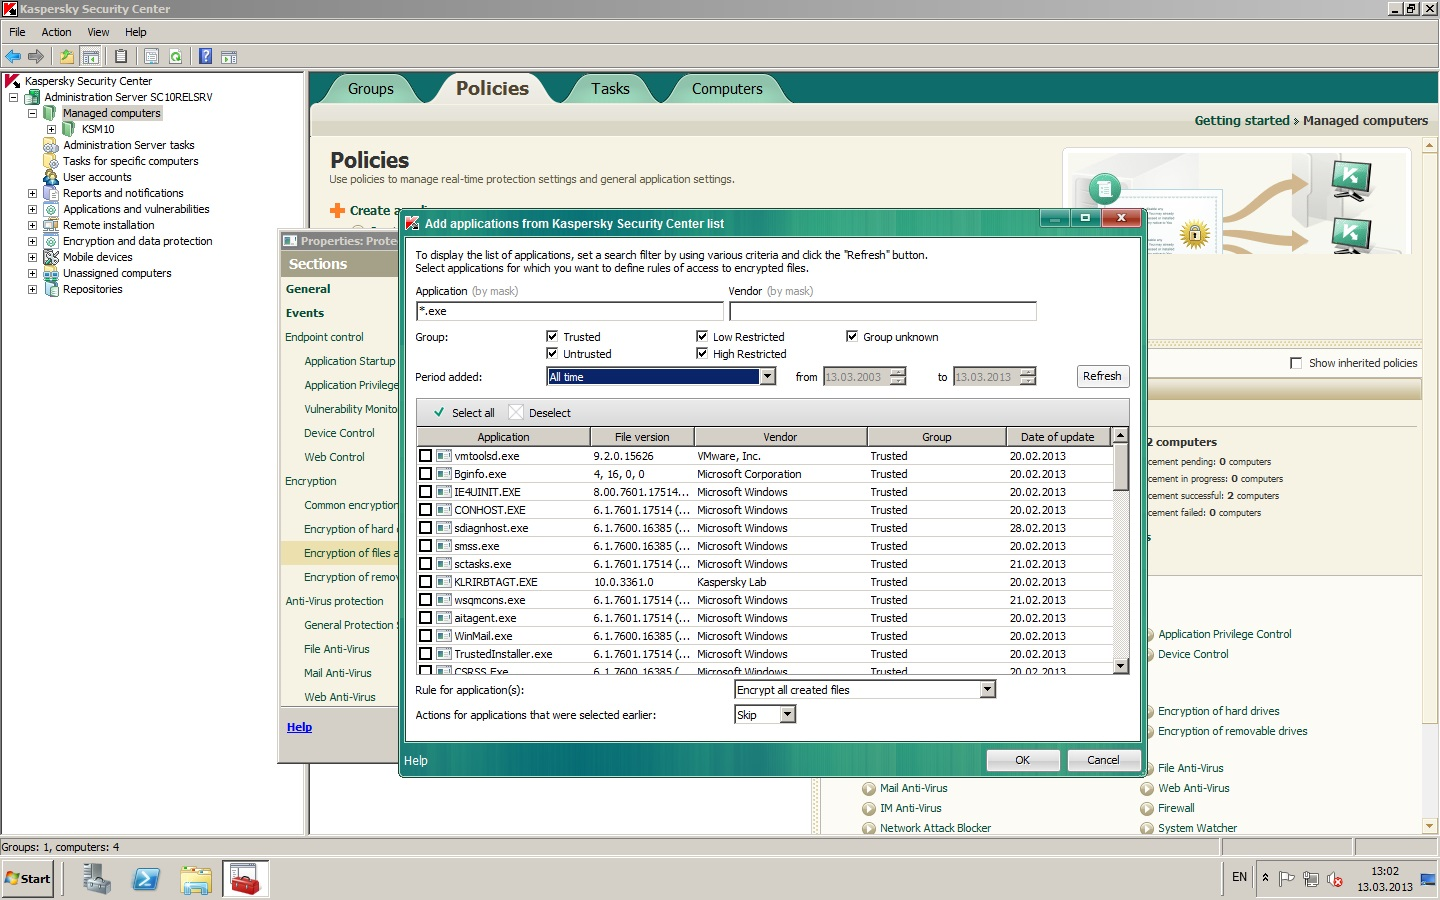Open the Action menu
This screenshot has width=1440, height=900.
pyautogui.click(x=56, y=32)
